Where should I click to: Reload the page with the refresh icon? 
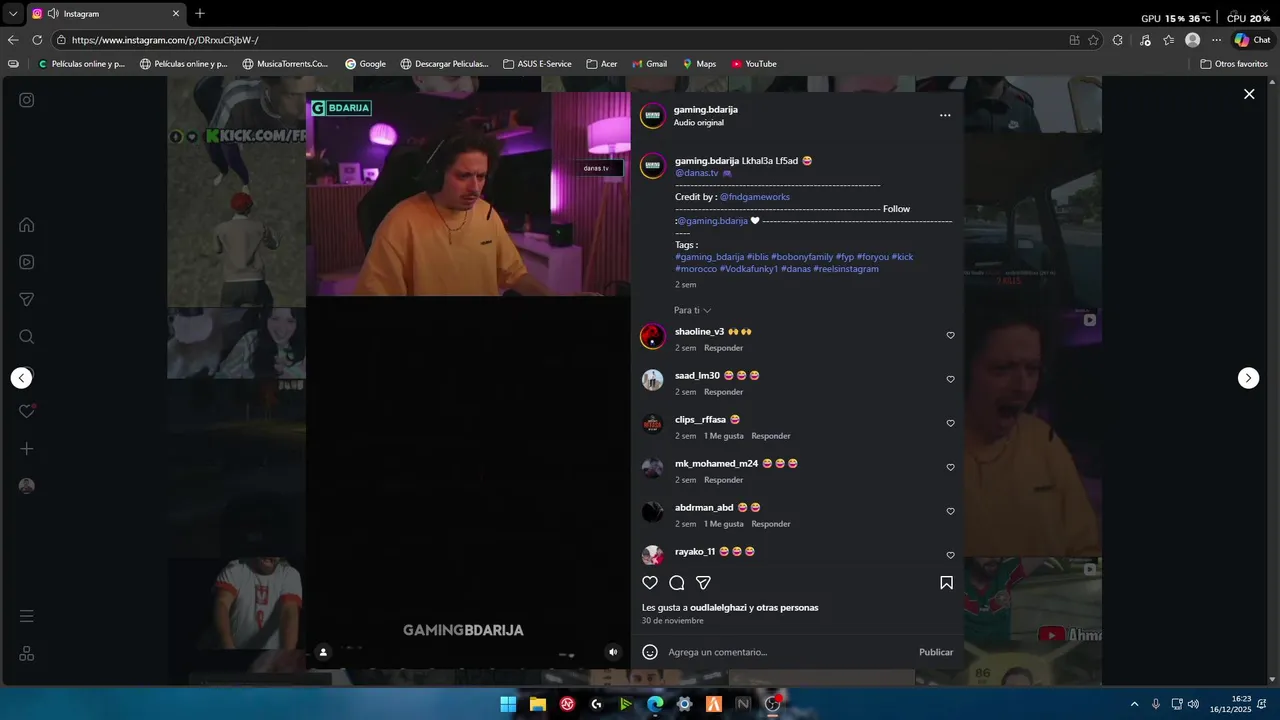coord(37,40)
